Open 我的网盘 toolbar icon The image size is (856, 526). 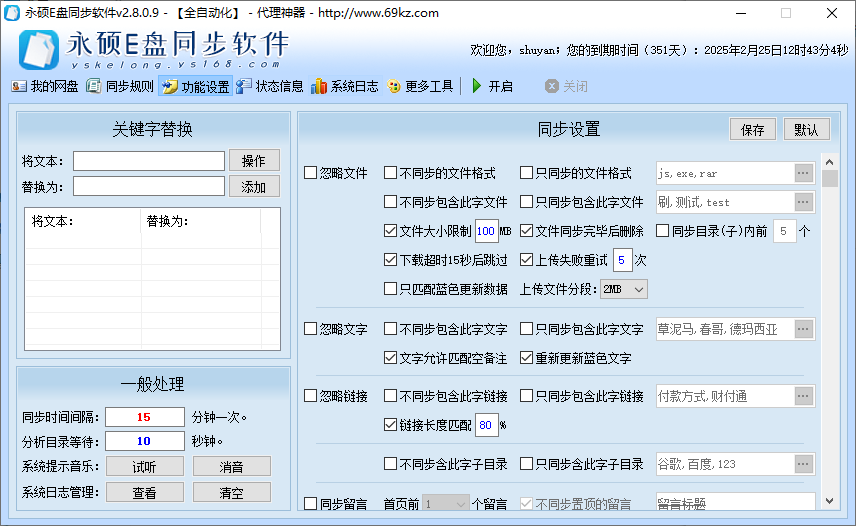pos(19,86)
